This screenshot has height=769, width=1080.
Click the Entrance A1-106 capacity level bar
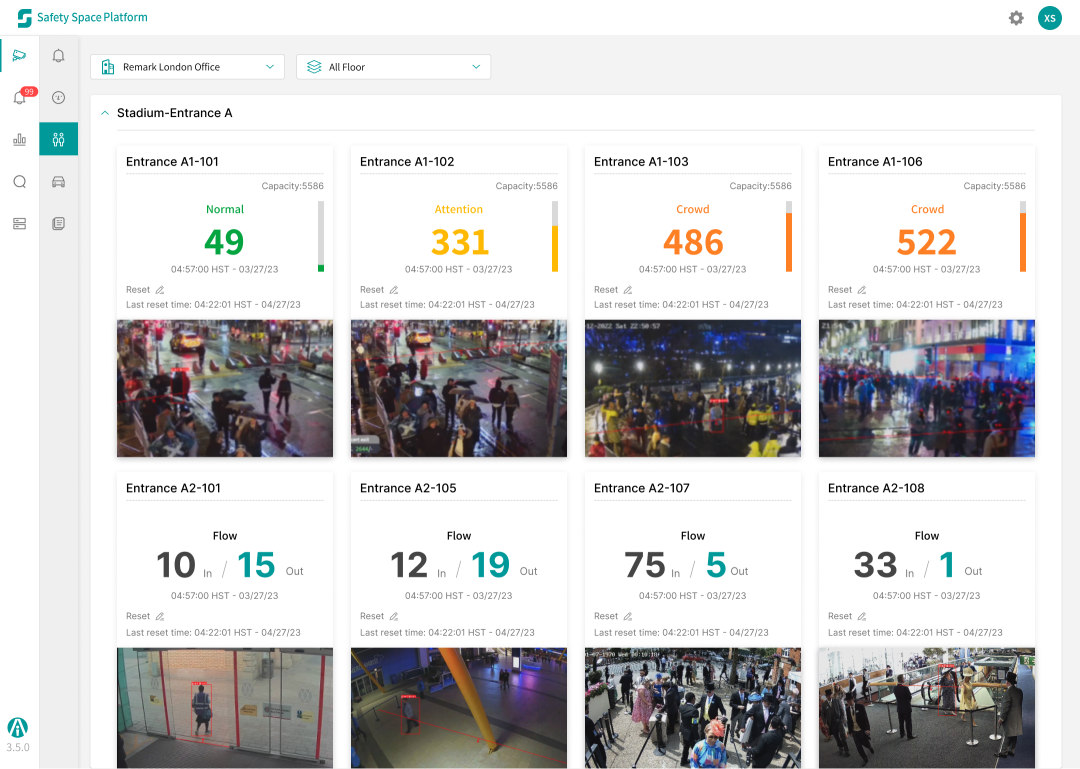[x=1023, y=237]
